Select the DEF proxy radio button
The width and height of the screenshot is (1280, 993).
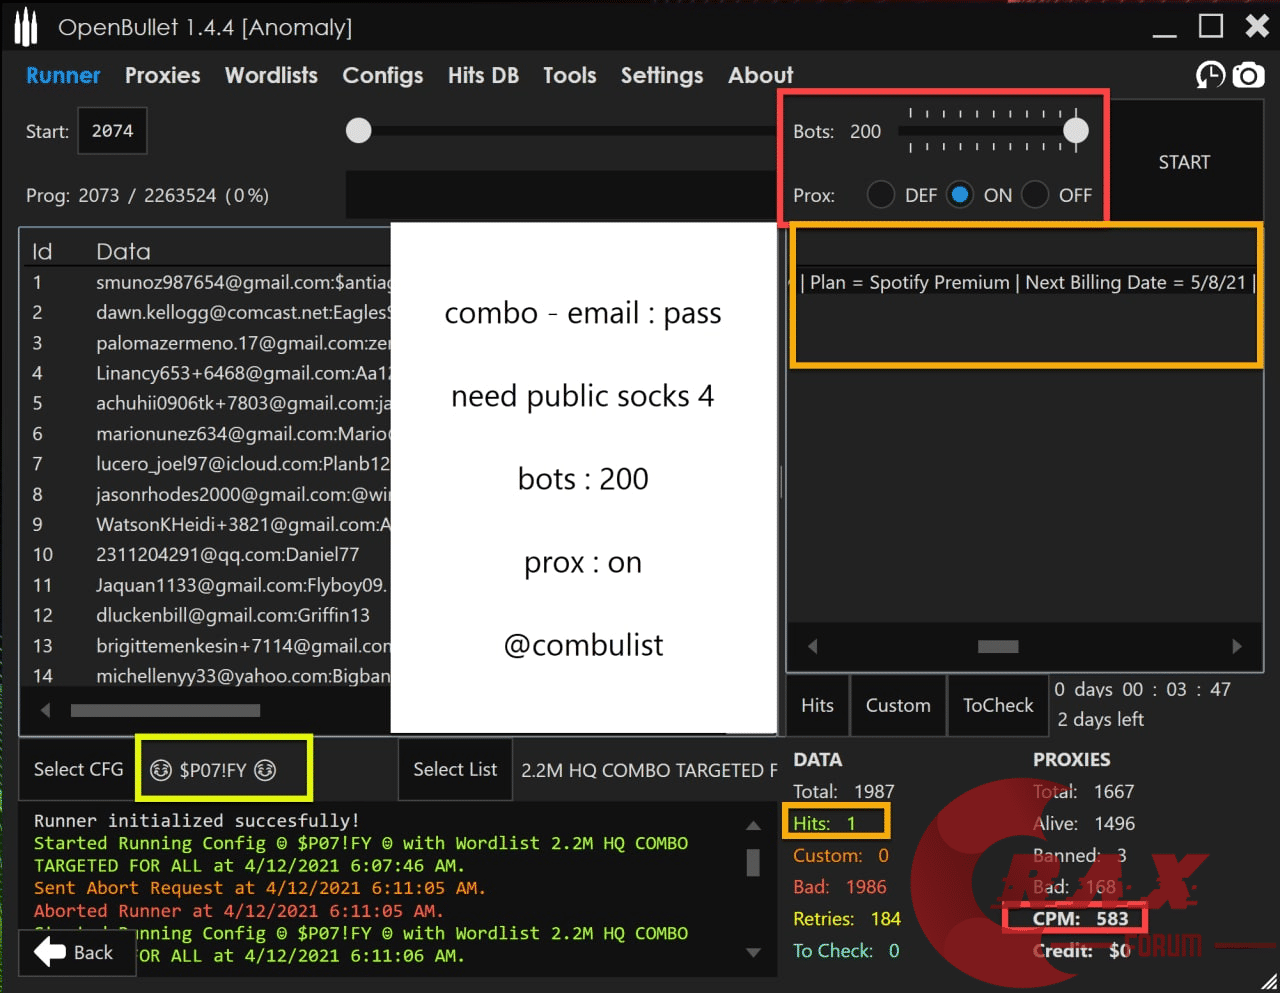(x=881, y=195)
